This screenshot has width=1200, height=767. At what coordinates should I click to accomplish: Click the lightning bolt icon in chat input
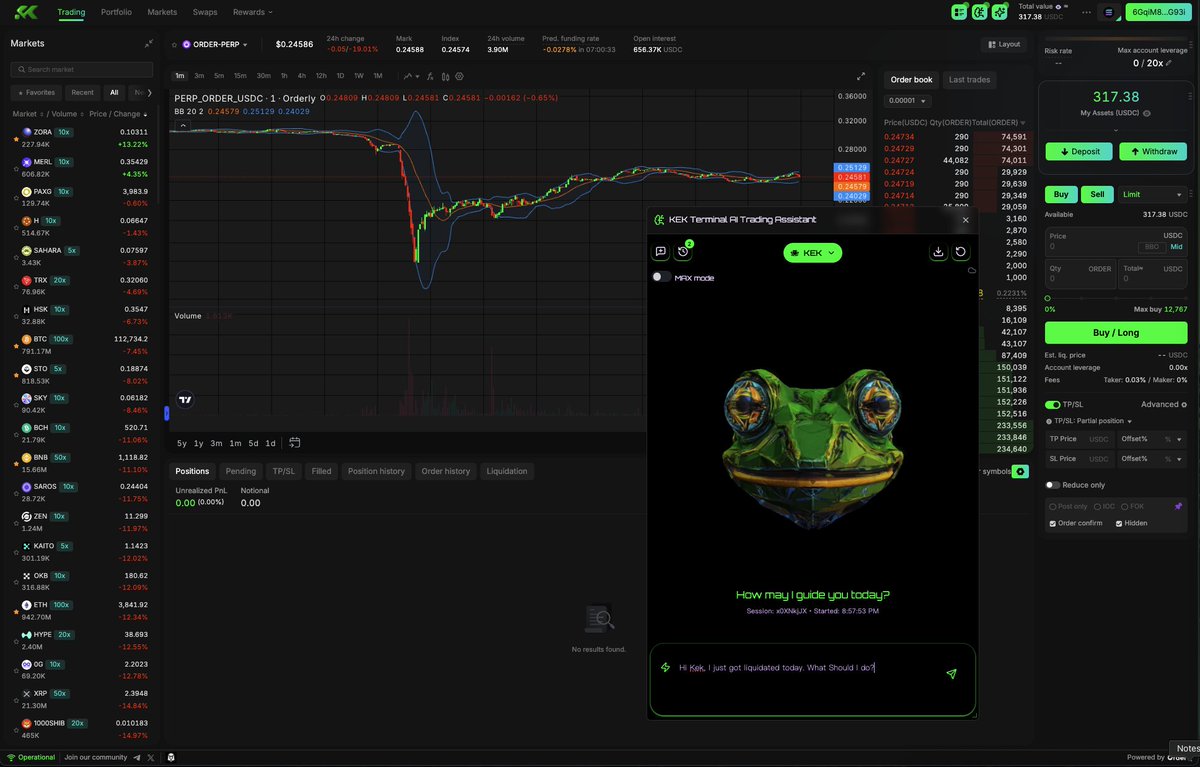pyautogui.click(x=665, y=667)
